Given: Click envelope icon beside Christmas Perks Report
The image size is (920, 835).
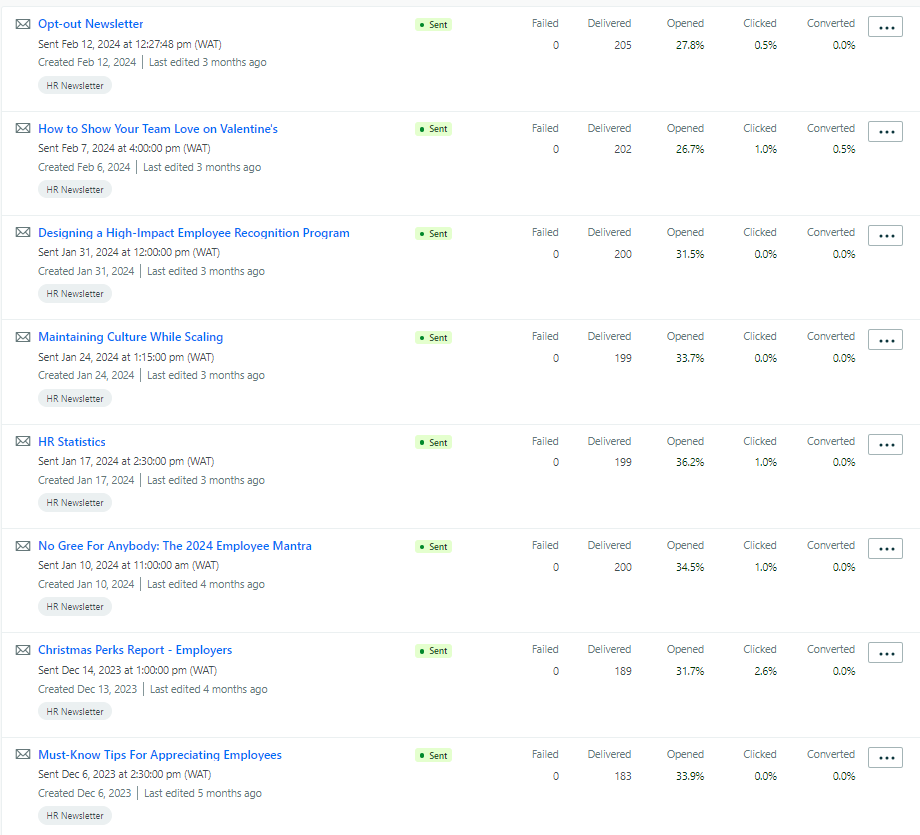Looking at the screenshot, I should 23,650.
